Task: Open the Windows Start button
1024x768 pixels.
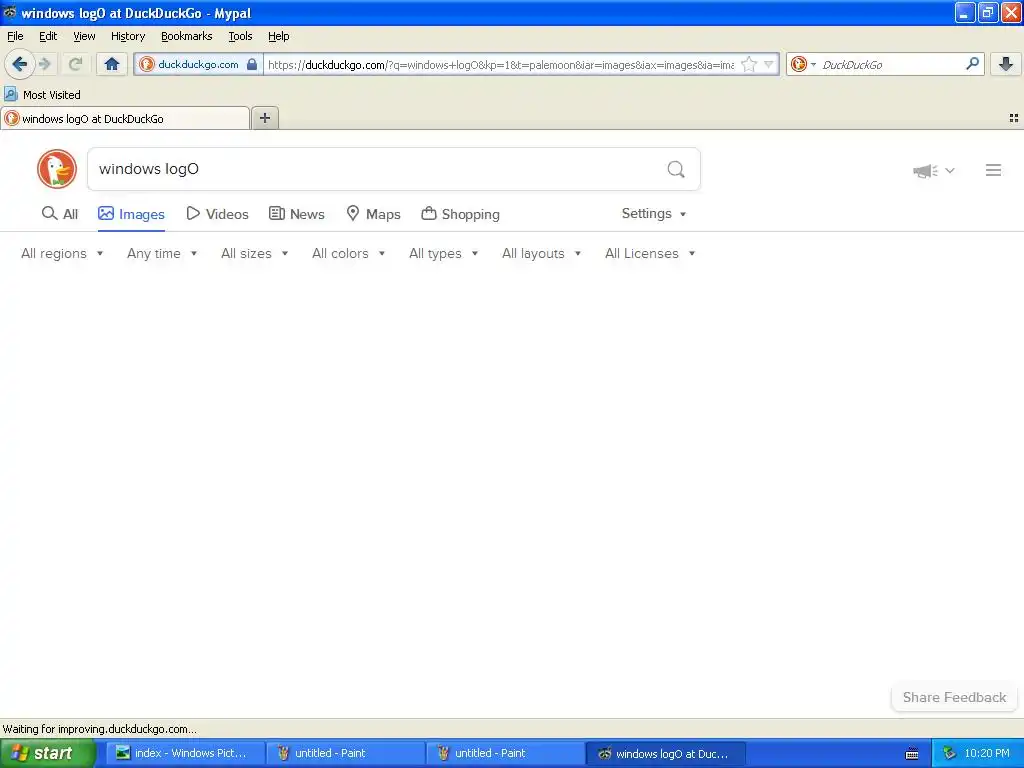Action: coord(48,753)
